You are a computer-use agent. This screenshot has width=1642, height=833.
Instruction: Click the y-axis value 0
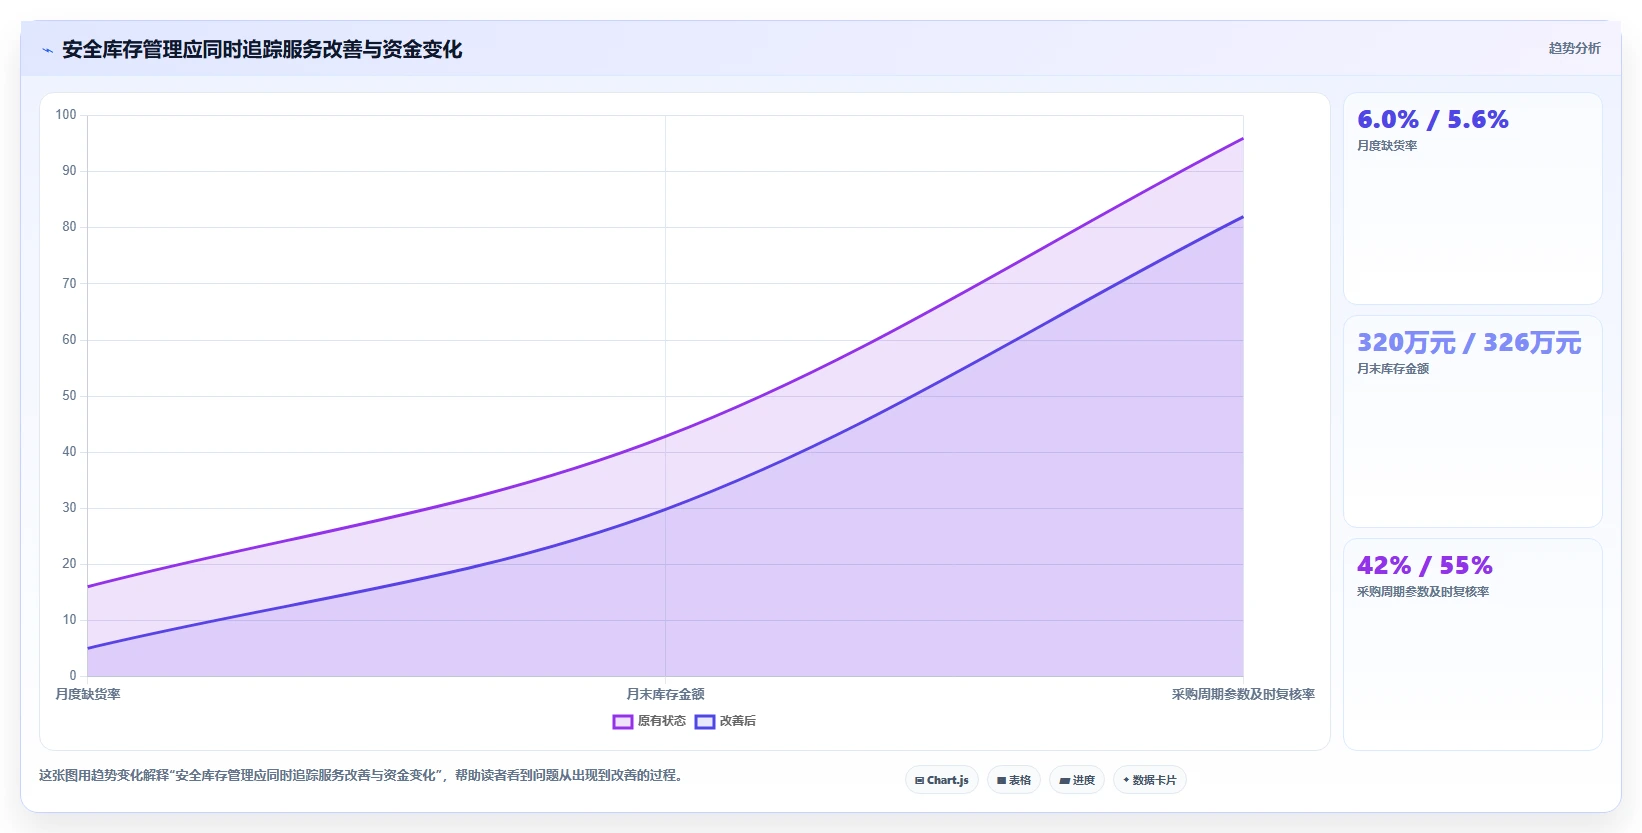pos(72,676)
